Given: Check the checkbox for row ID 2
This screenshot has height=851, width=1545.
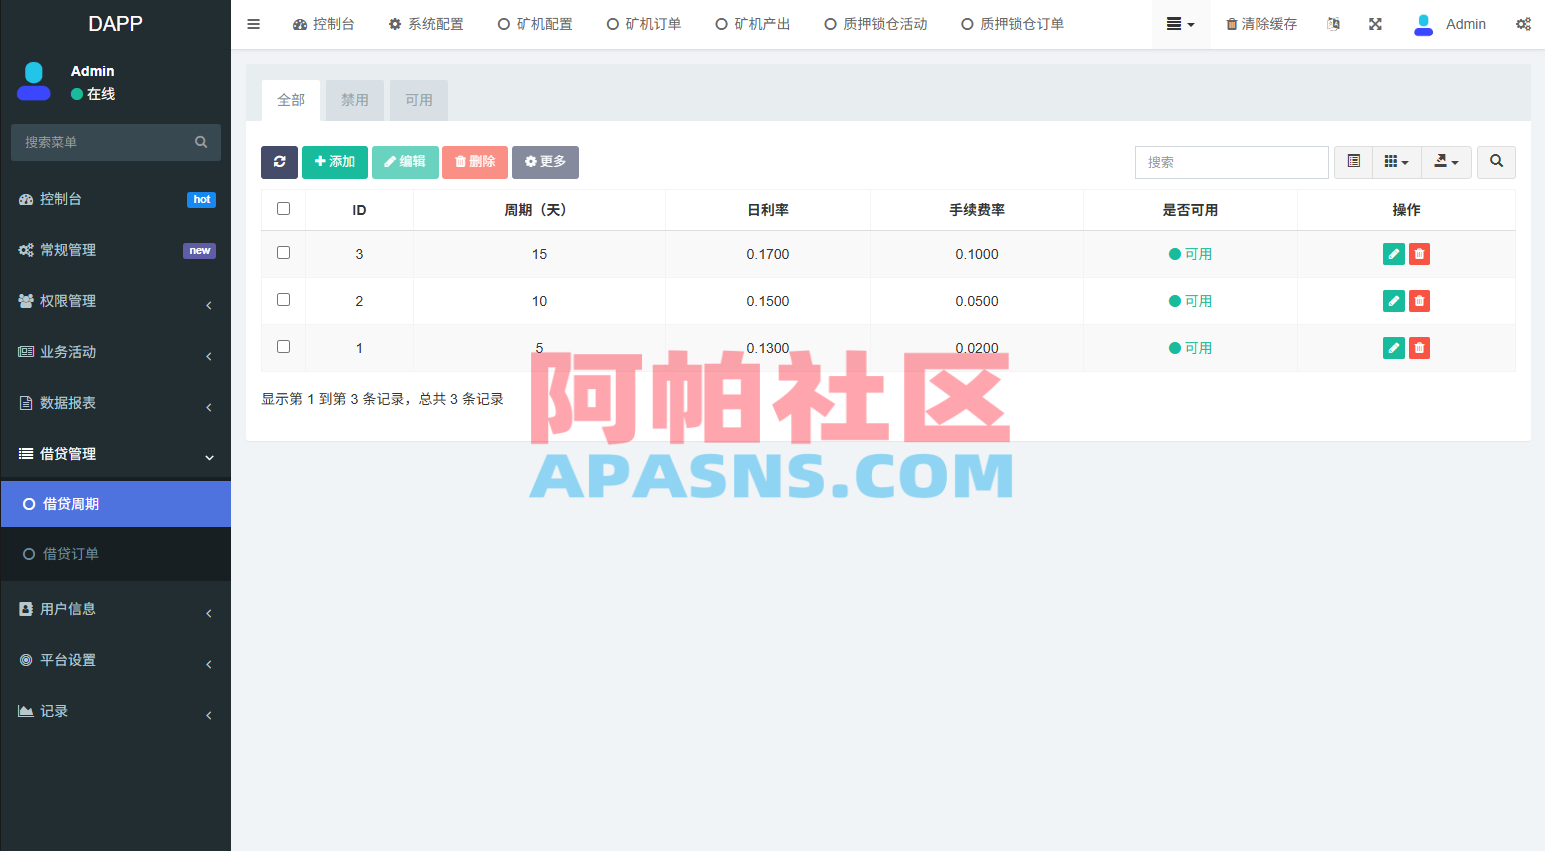Looking at the screenshot, I should 283,300.
